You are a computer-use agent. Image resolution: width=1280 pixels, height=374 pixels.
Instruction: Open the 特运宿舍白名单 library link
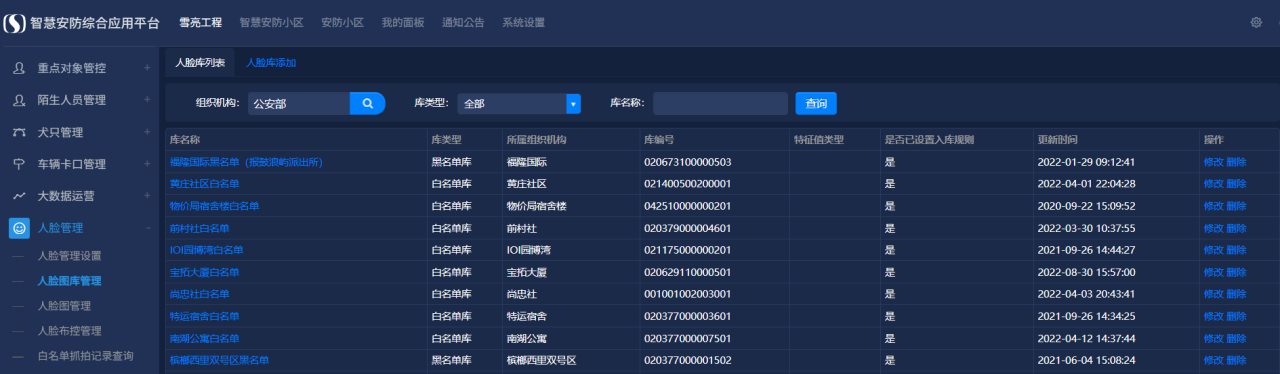[204, 316]
